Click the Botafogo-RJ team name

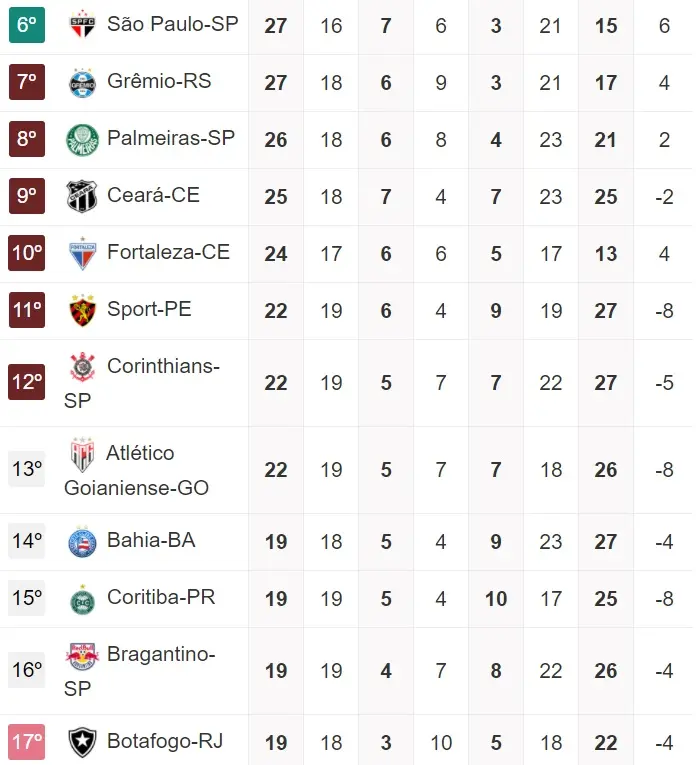(x=164, y=741)
